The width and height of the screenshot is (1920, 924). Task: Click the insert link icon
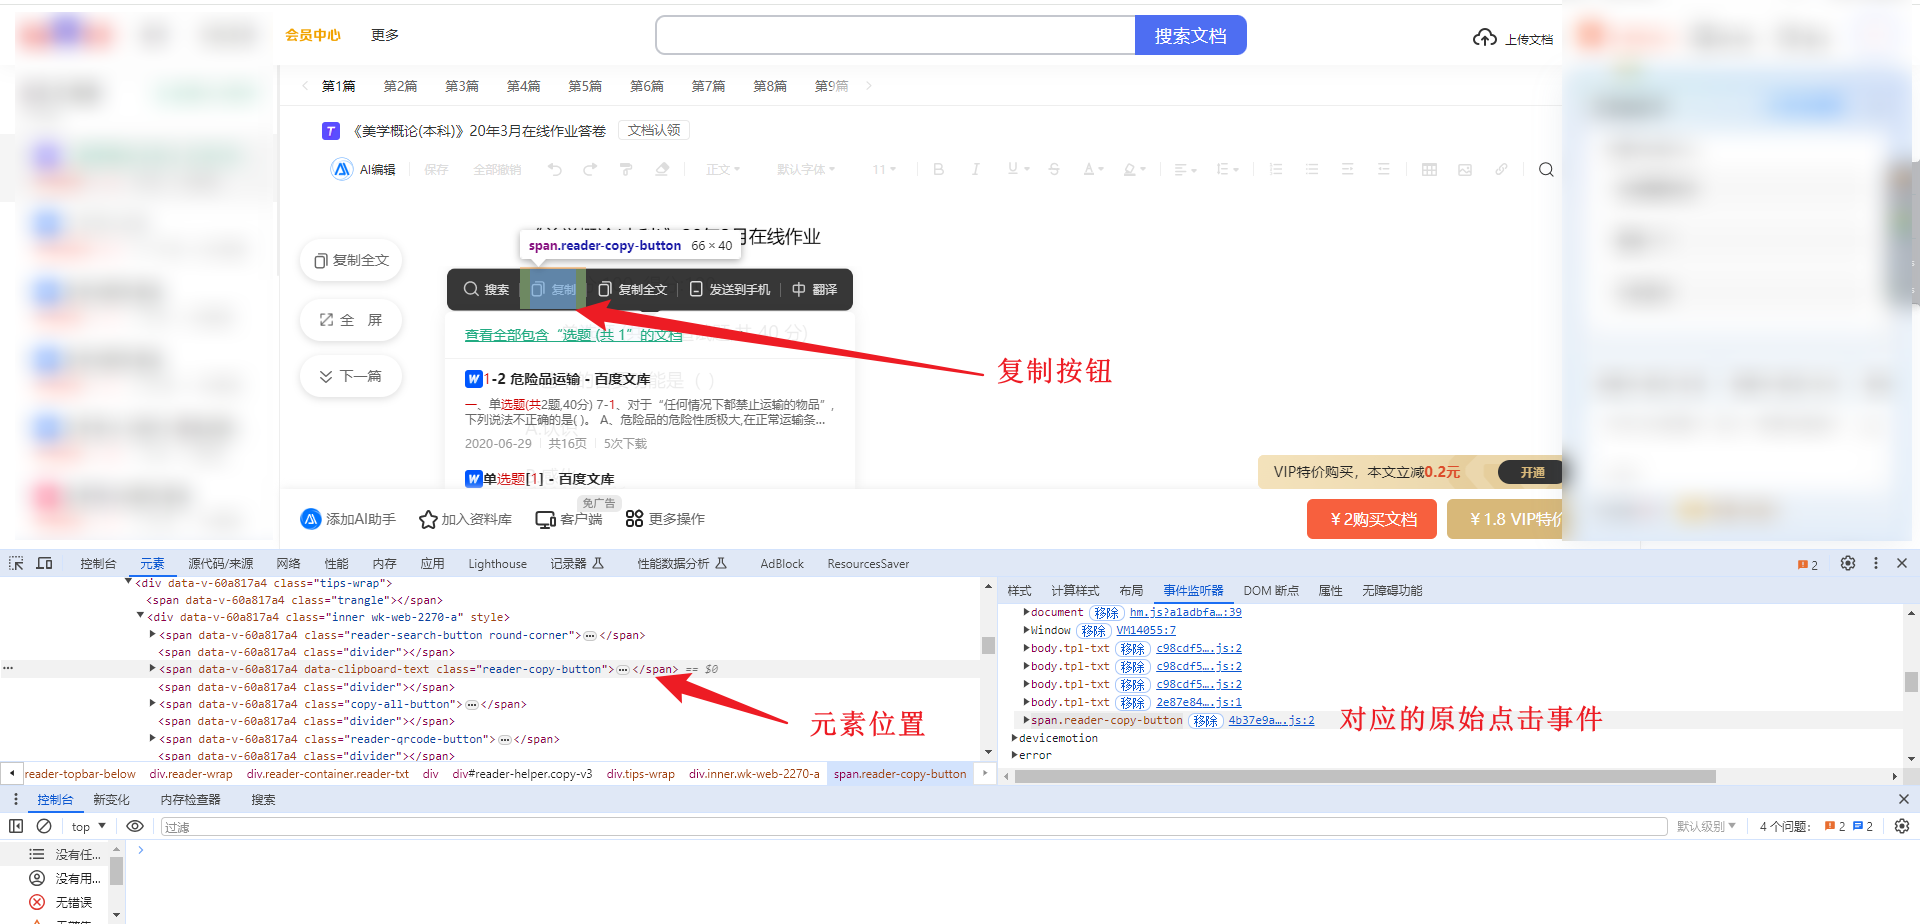[1501, 169]
